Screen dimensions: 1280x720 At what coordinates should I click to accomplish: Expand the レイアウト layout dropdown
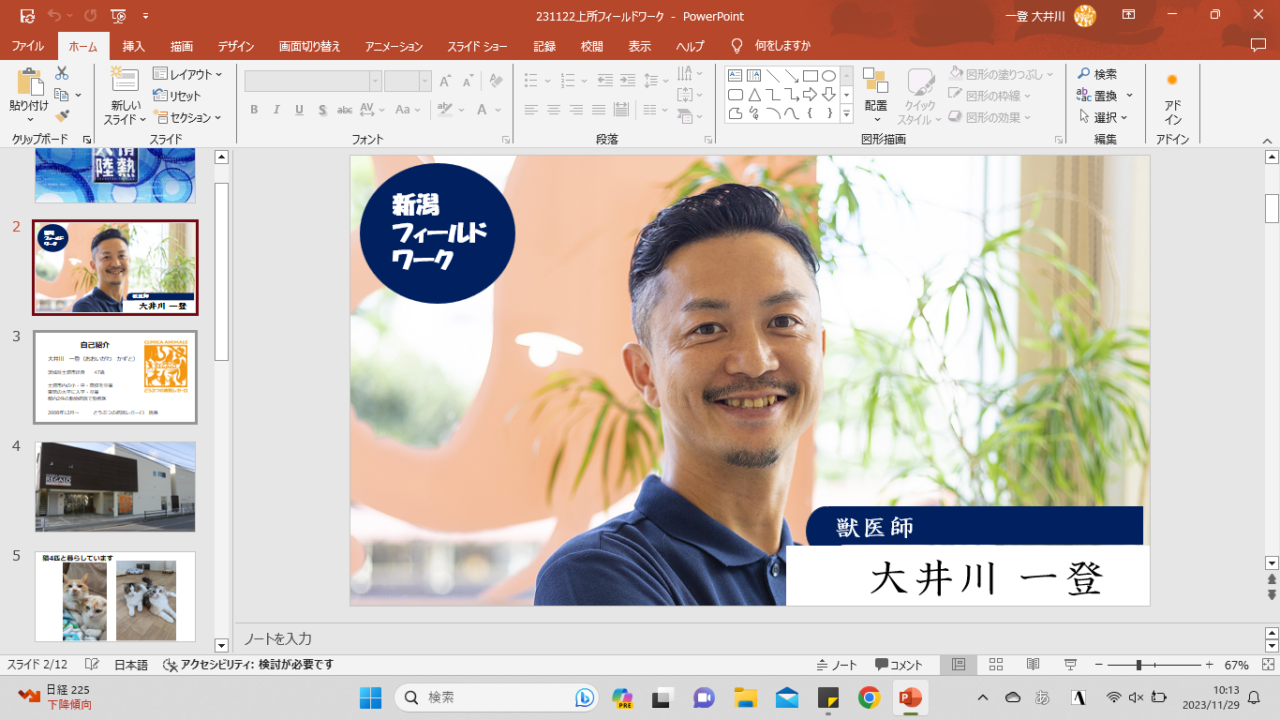click(188, 74)
